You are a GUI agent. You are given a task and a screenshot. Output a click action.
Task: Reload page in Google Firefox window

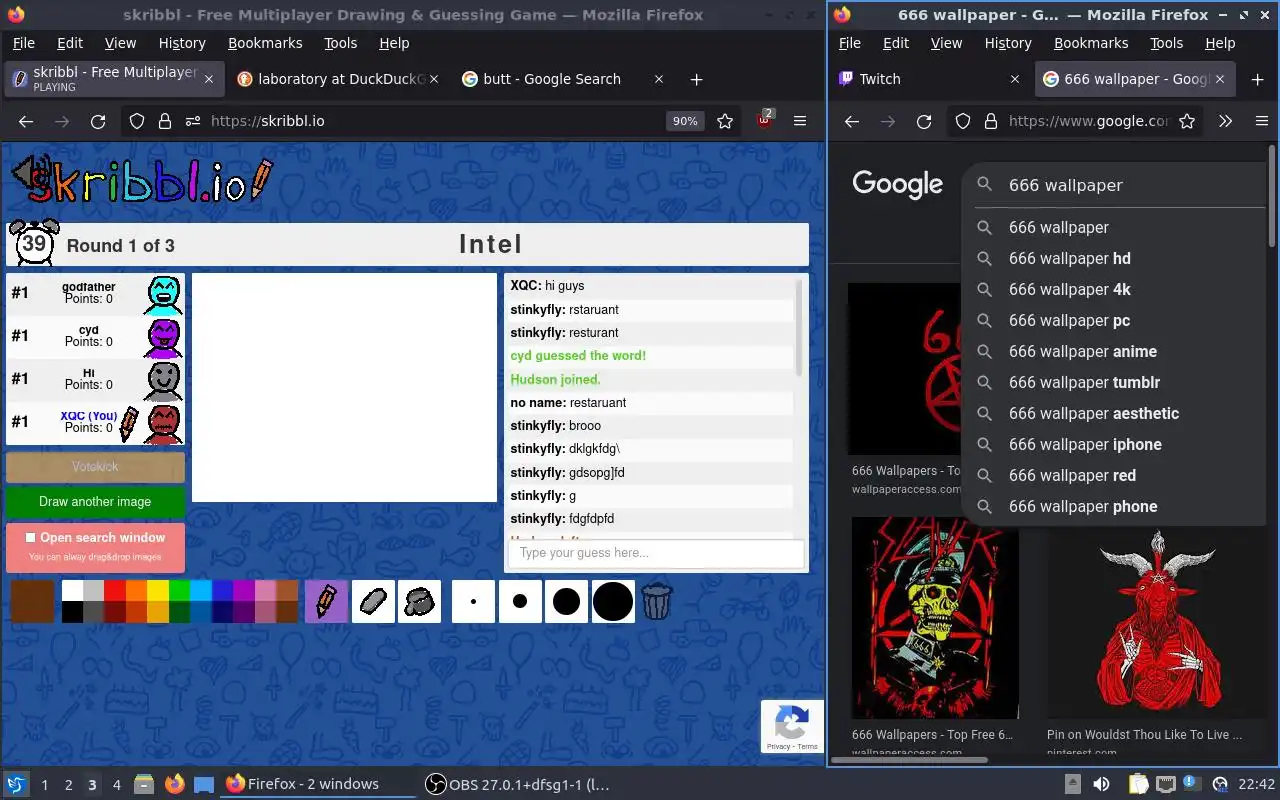(924, 121)
